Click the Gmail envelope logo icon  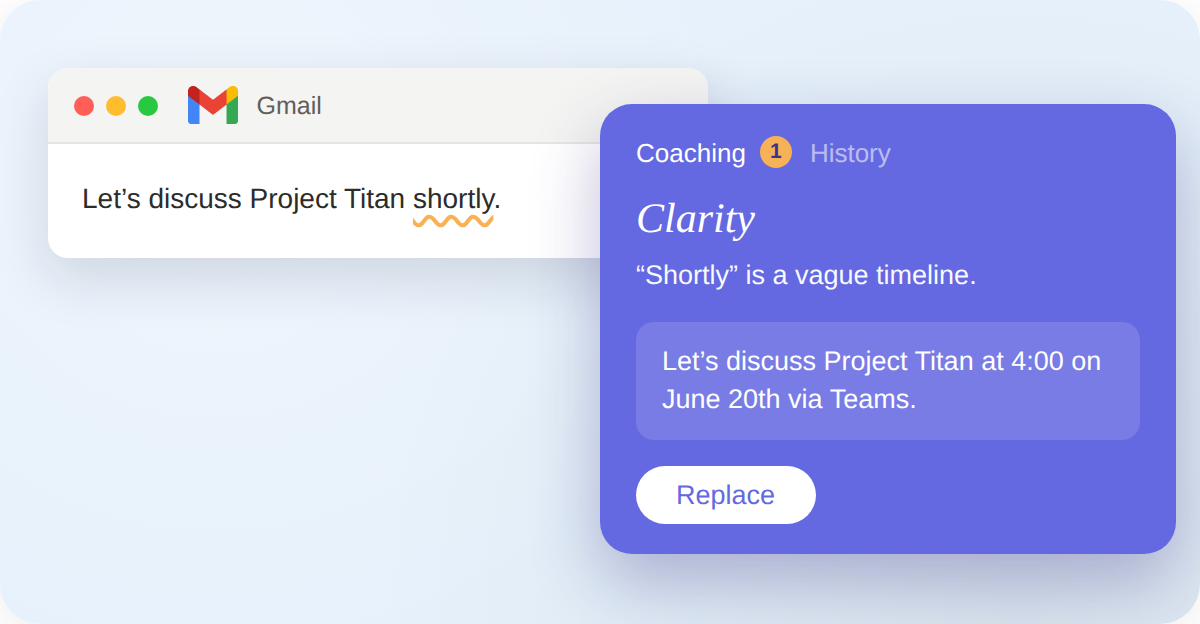(213, 105)
